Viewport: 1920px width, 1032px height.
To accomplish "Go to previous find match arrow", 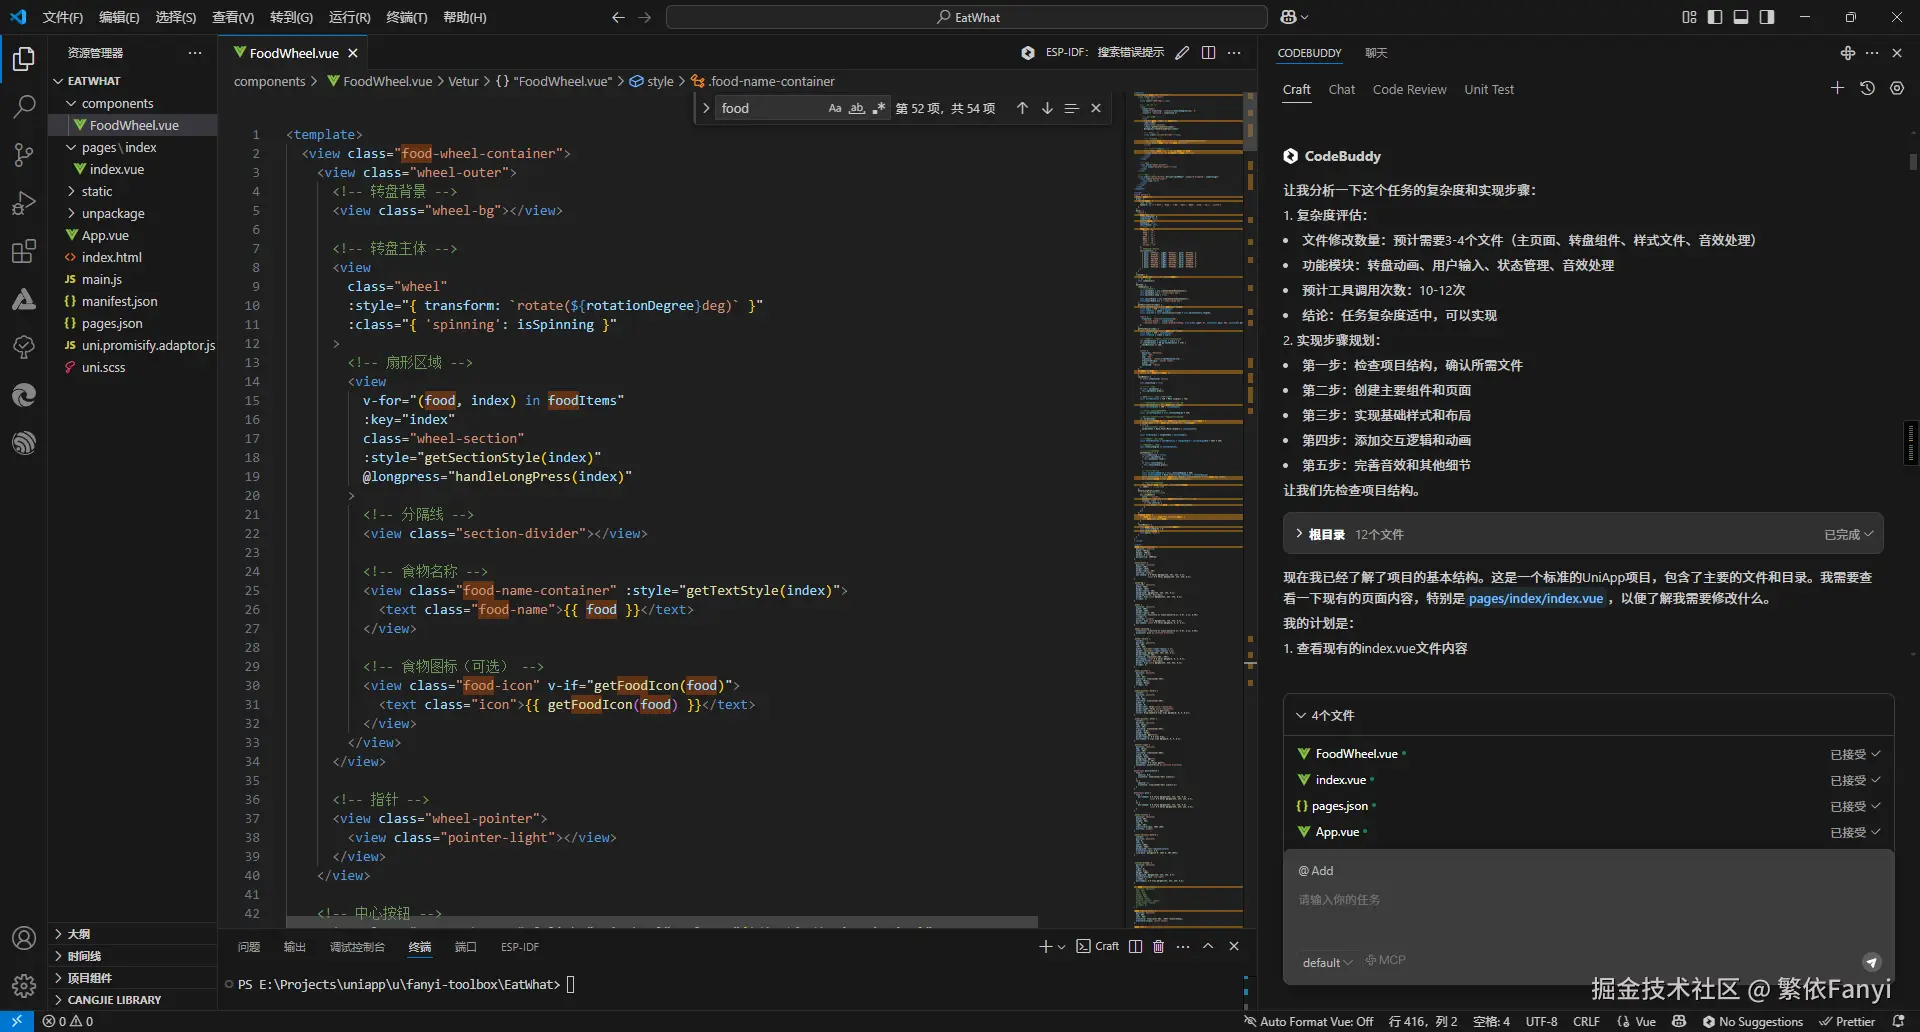I will 1022,108.
